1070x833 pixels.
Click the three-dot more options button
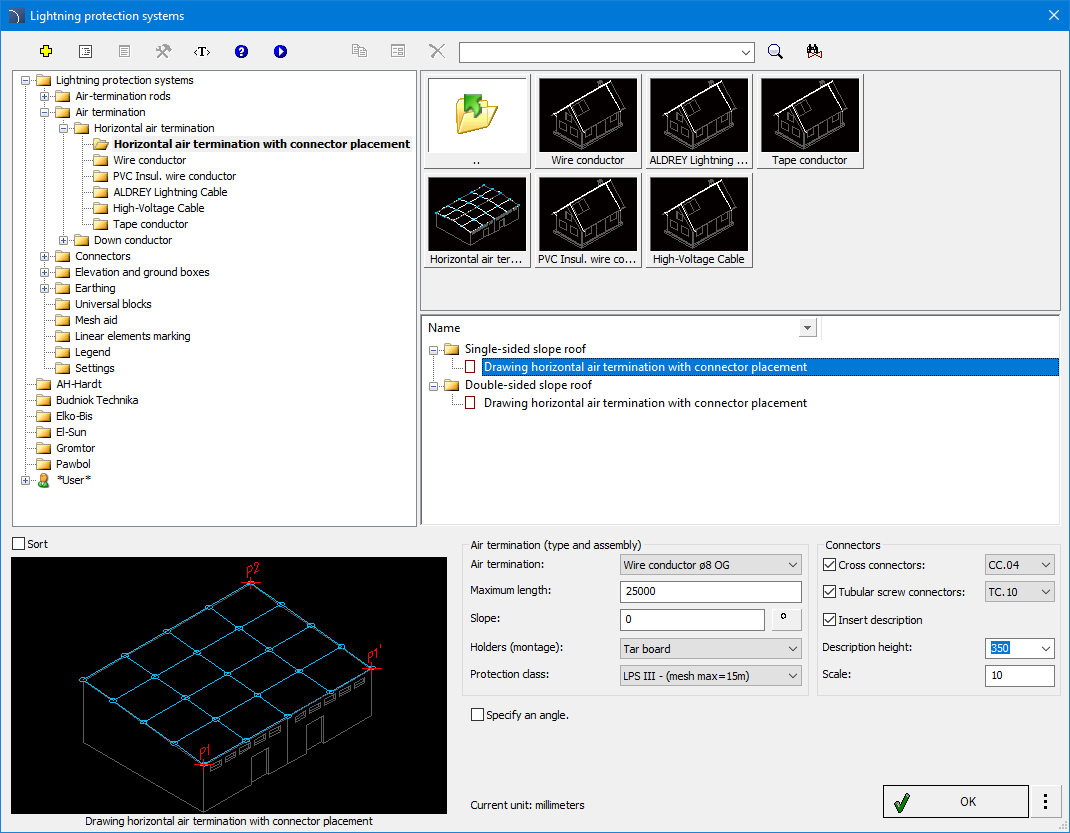tap(1045, 802)
